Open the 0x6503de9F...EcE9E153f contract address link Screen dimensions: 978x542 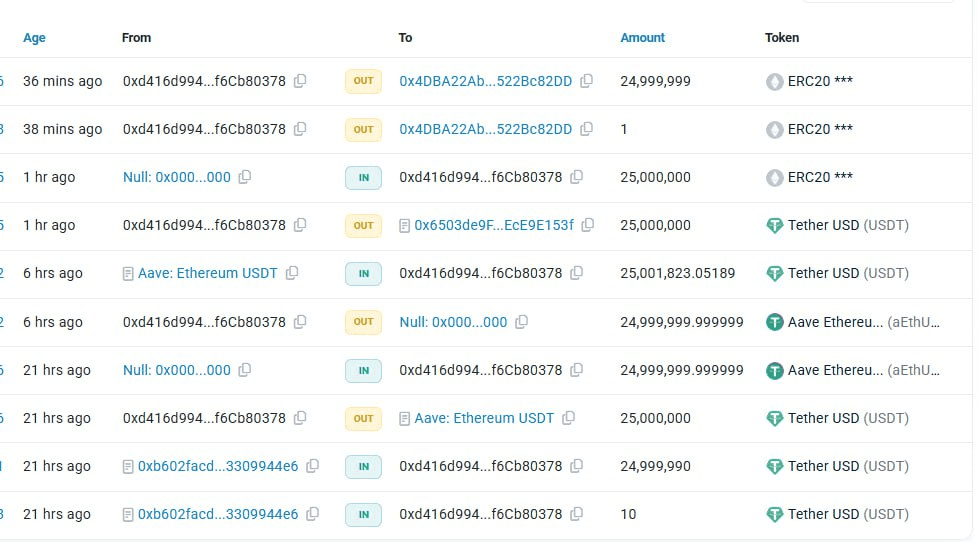coord(494,225)
